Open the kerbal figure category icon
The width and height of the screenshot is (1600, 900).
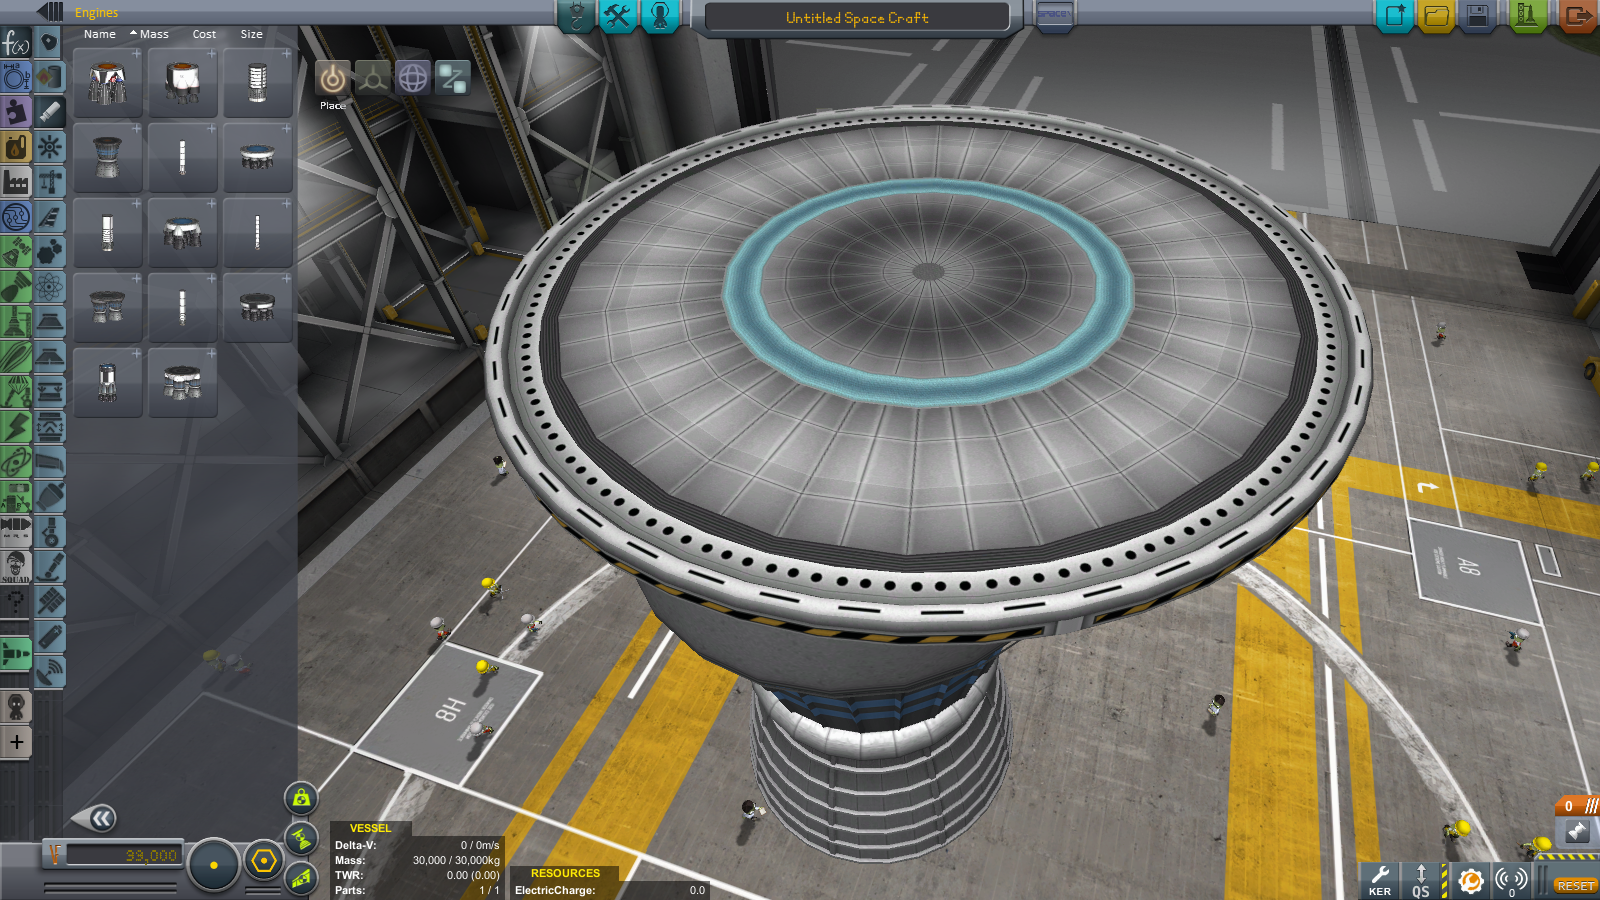[16, 707]
